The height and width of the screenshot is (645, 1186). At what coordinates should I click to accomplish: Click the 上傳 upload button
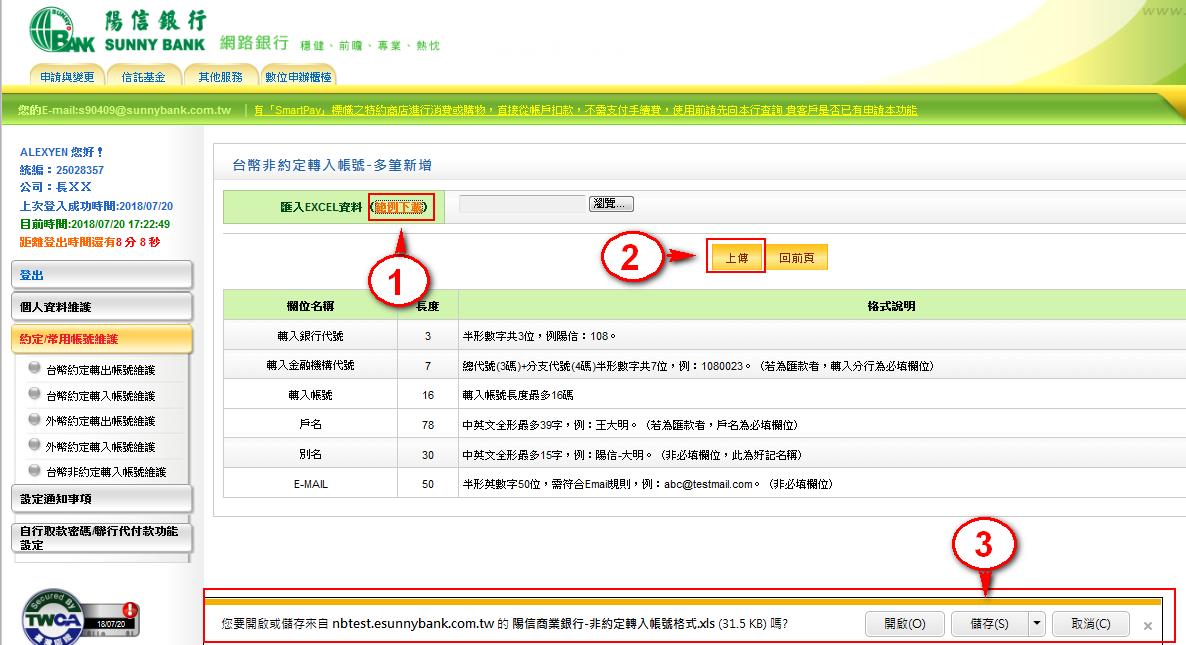736,258
